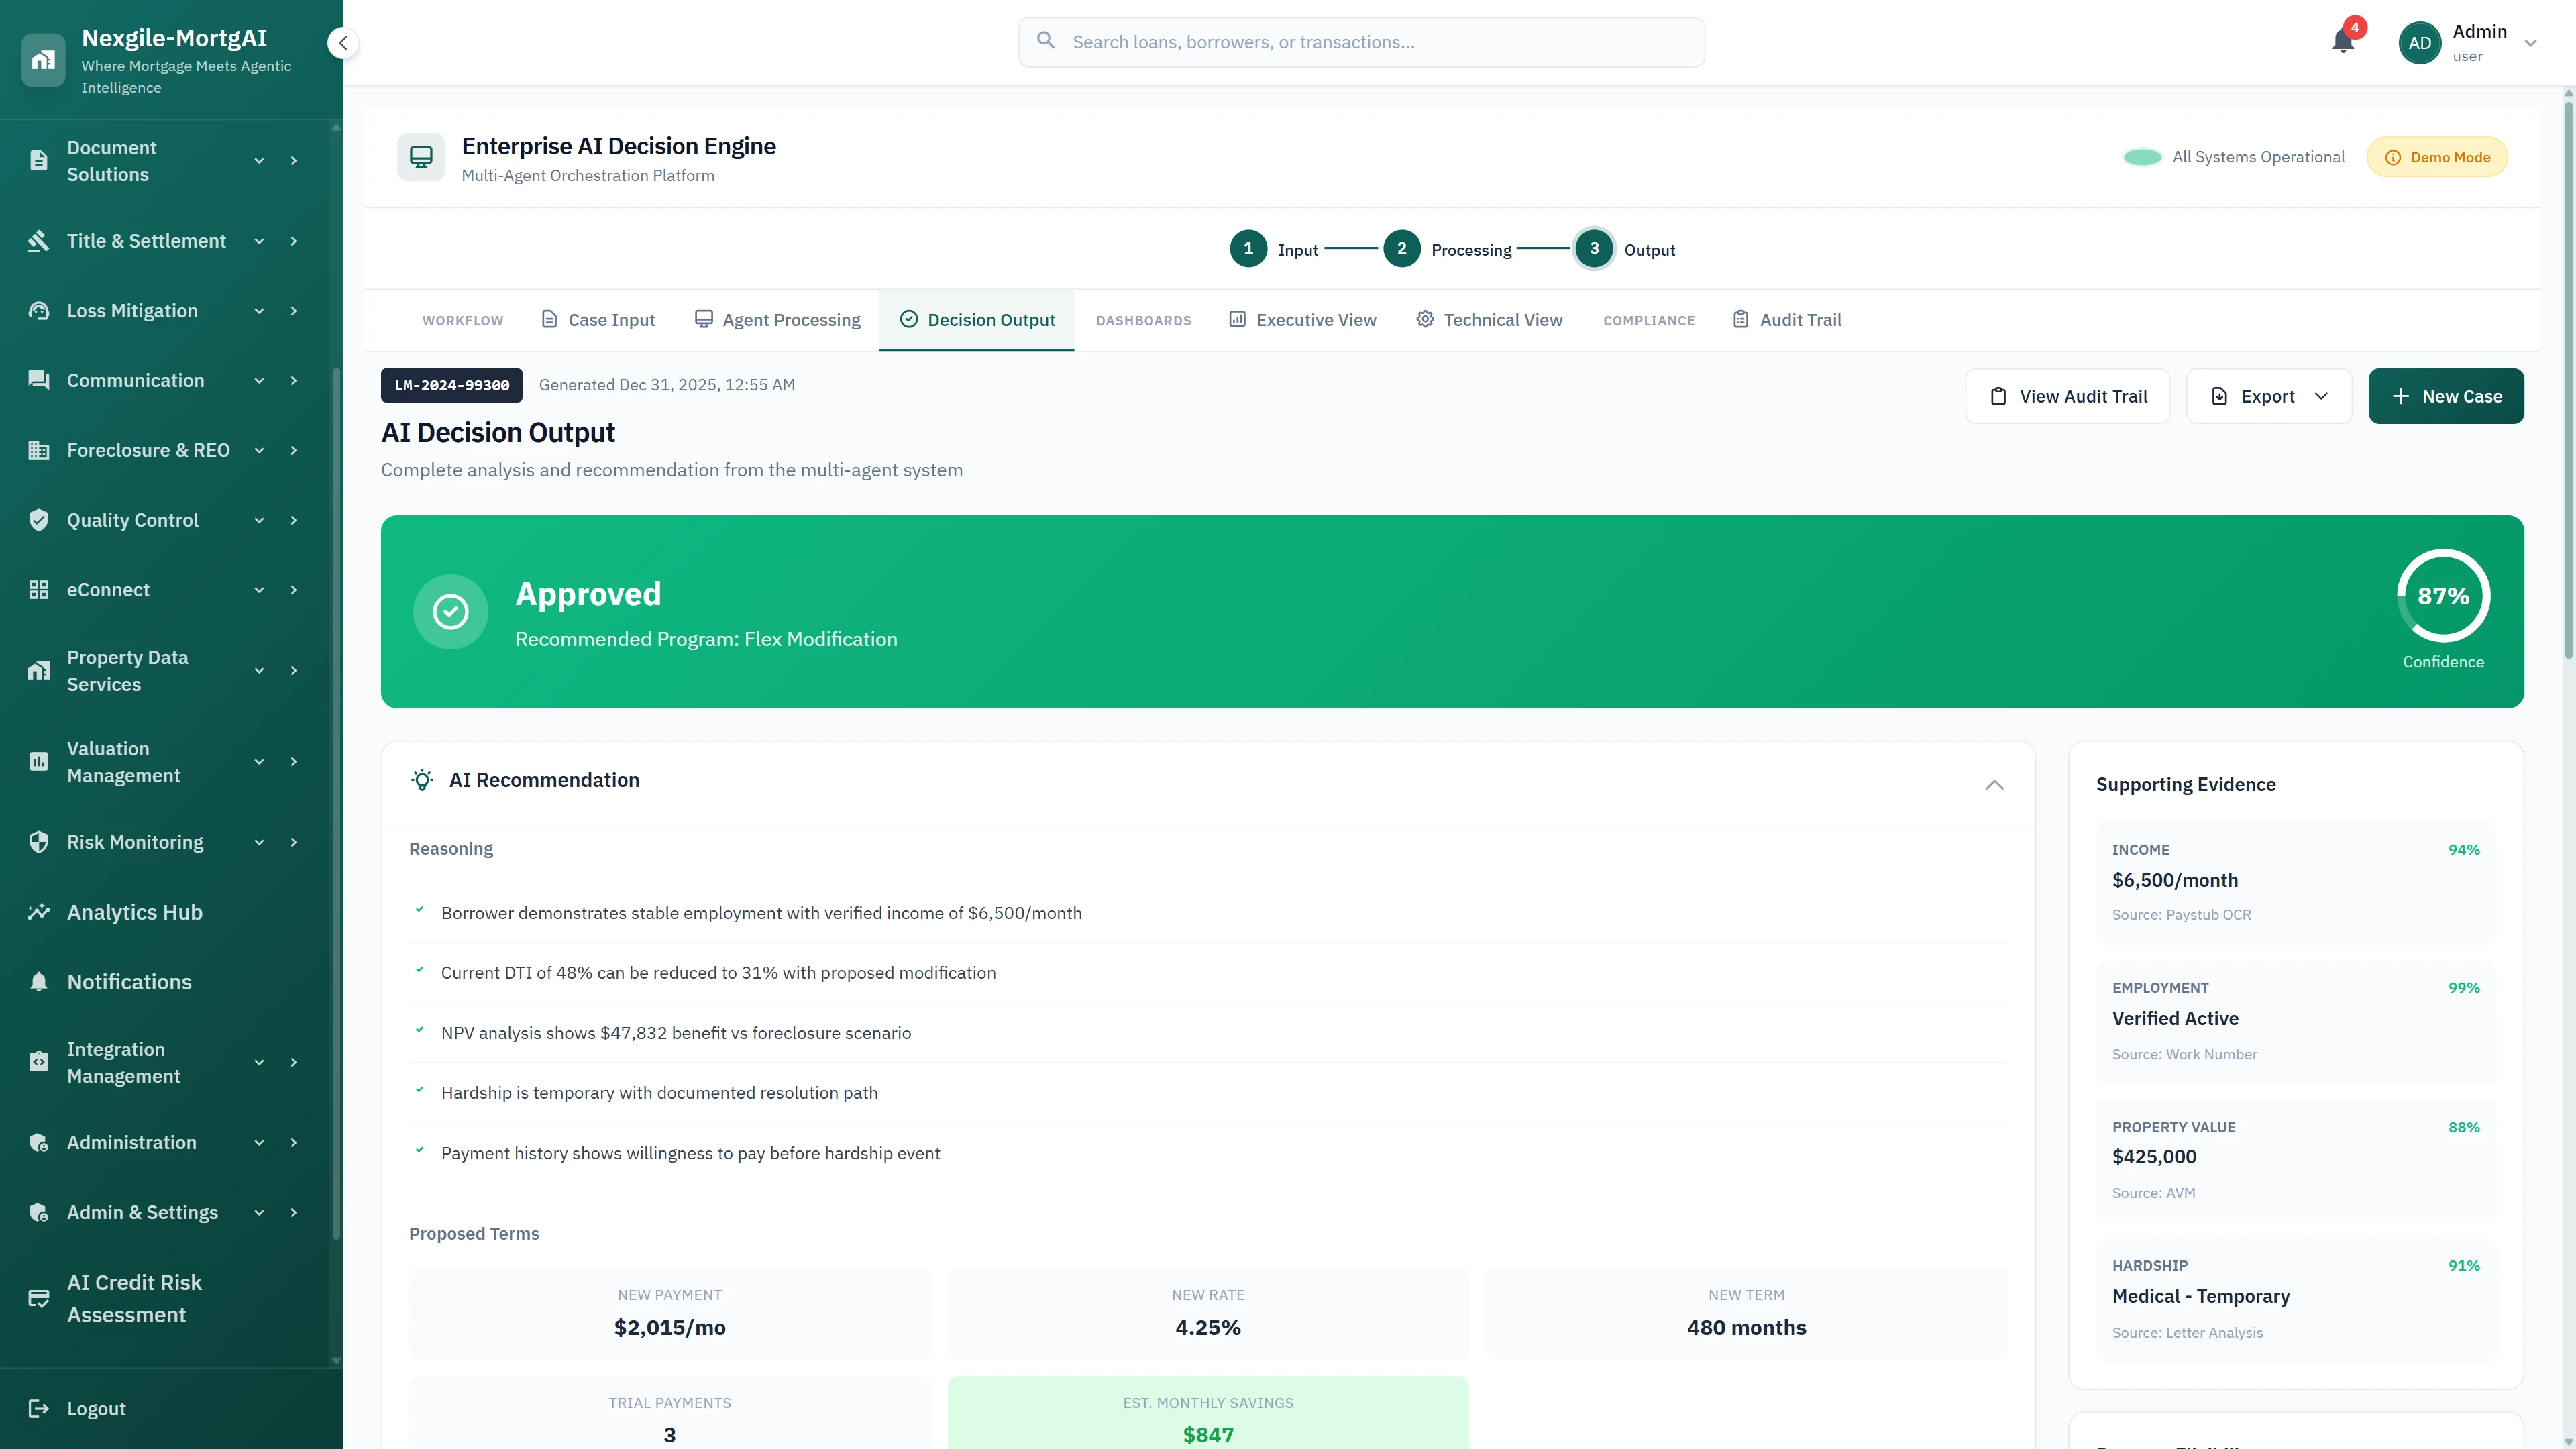Click the Risk Monitoring sidebar icon

pyautogui.click(x=39, y=842)
